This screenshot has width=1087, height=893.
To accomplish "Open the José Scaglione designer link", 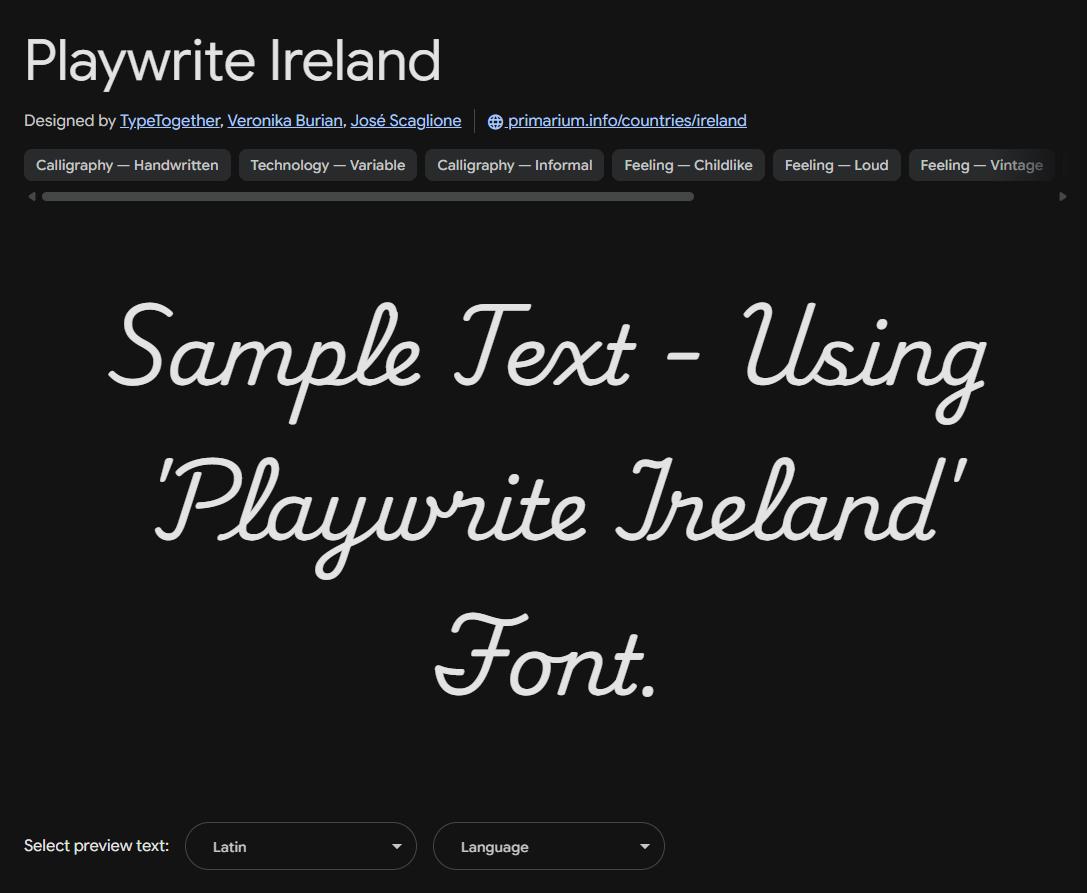I will [x=406, y=121].
